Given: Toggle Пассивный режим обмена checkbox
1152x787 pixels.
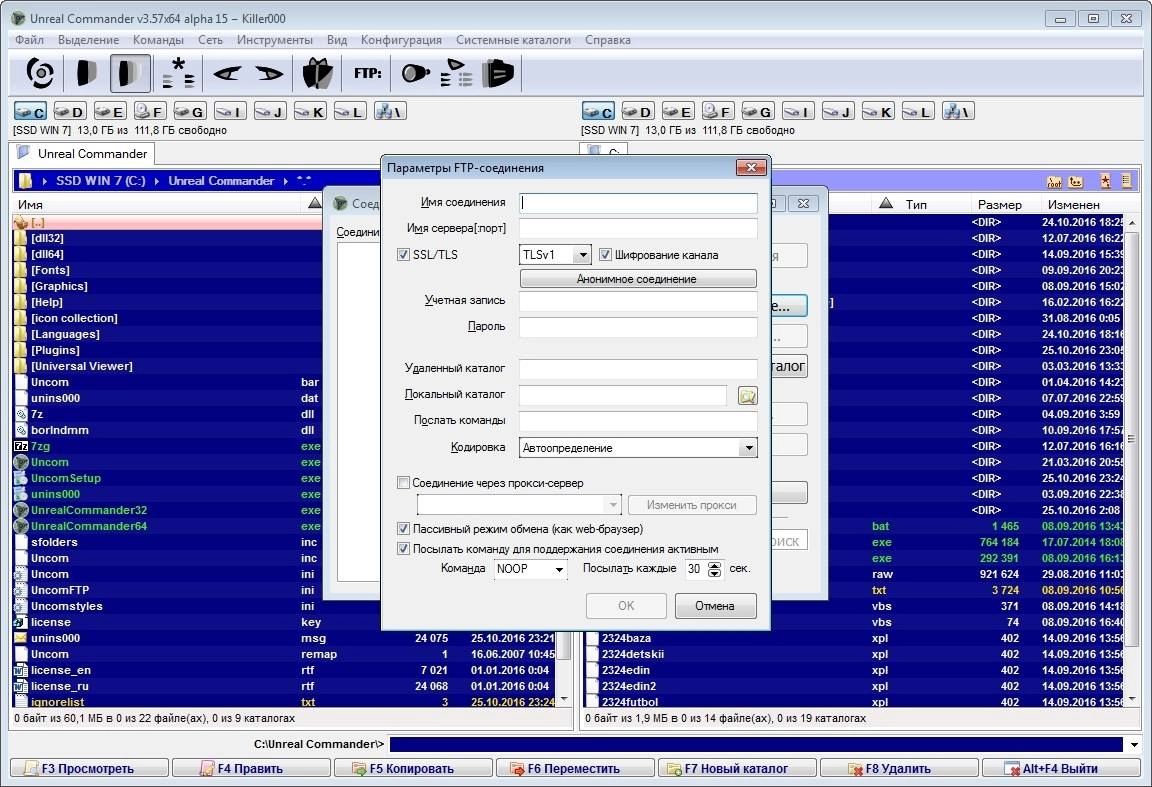Looking at the screenshot, I should pyautogui.click(x=403, y=528).
